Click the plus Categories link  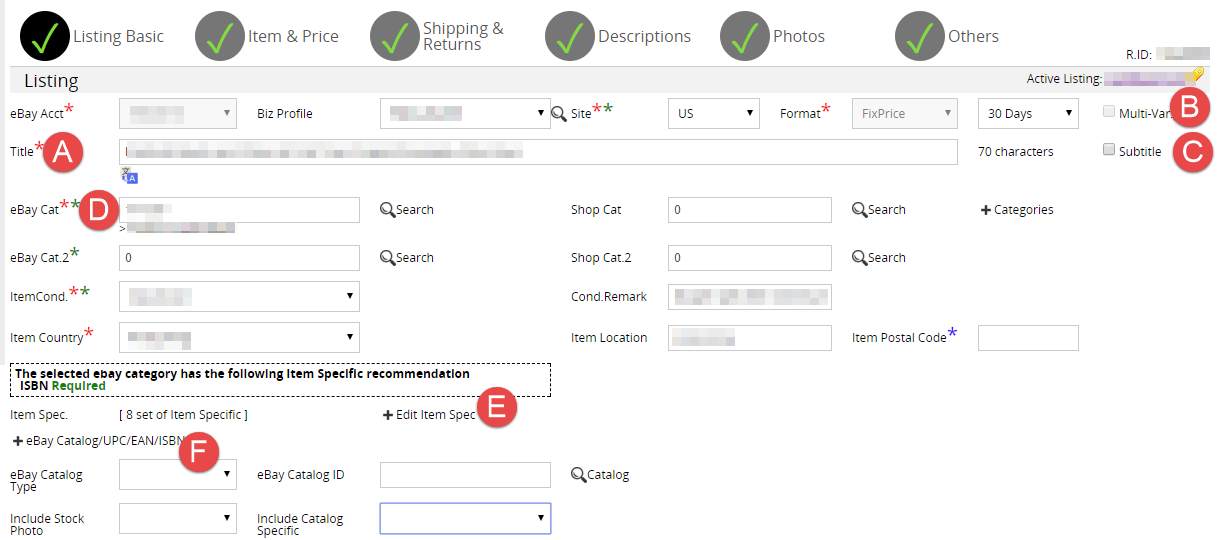coord(1017,210)
